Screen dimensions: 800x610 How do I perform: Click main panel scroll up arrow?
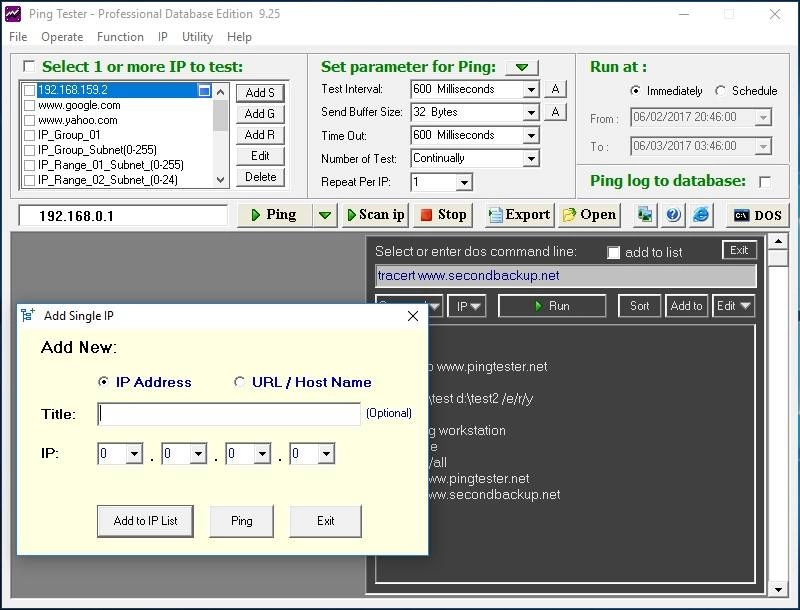(779, 241)
